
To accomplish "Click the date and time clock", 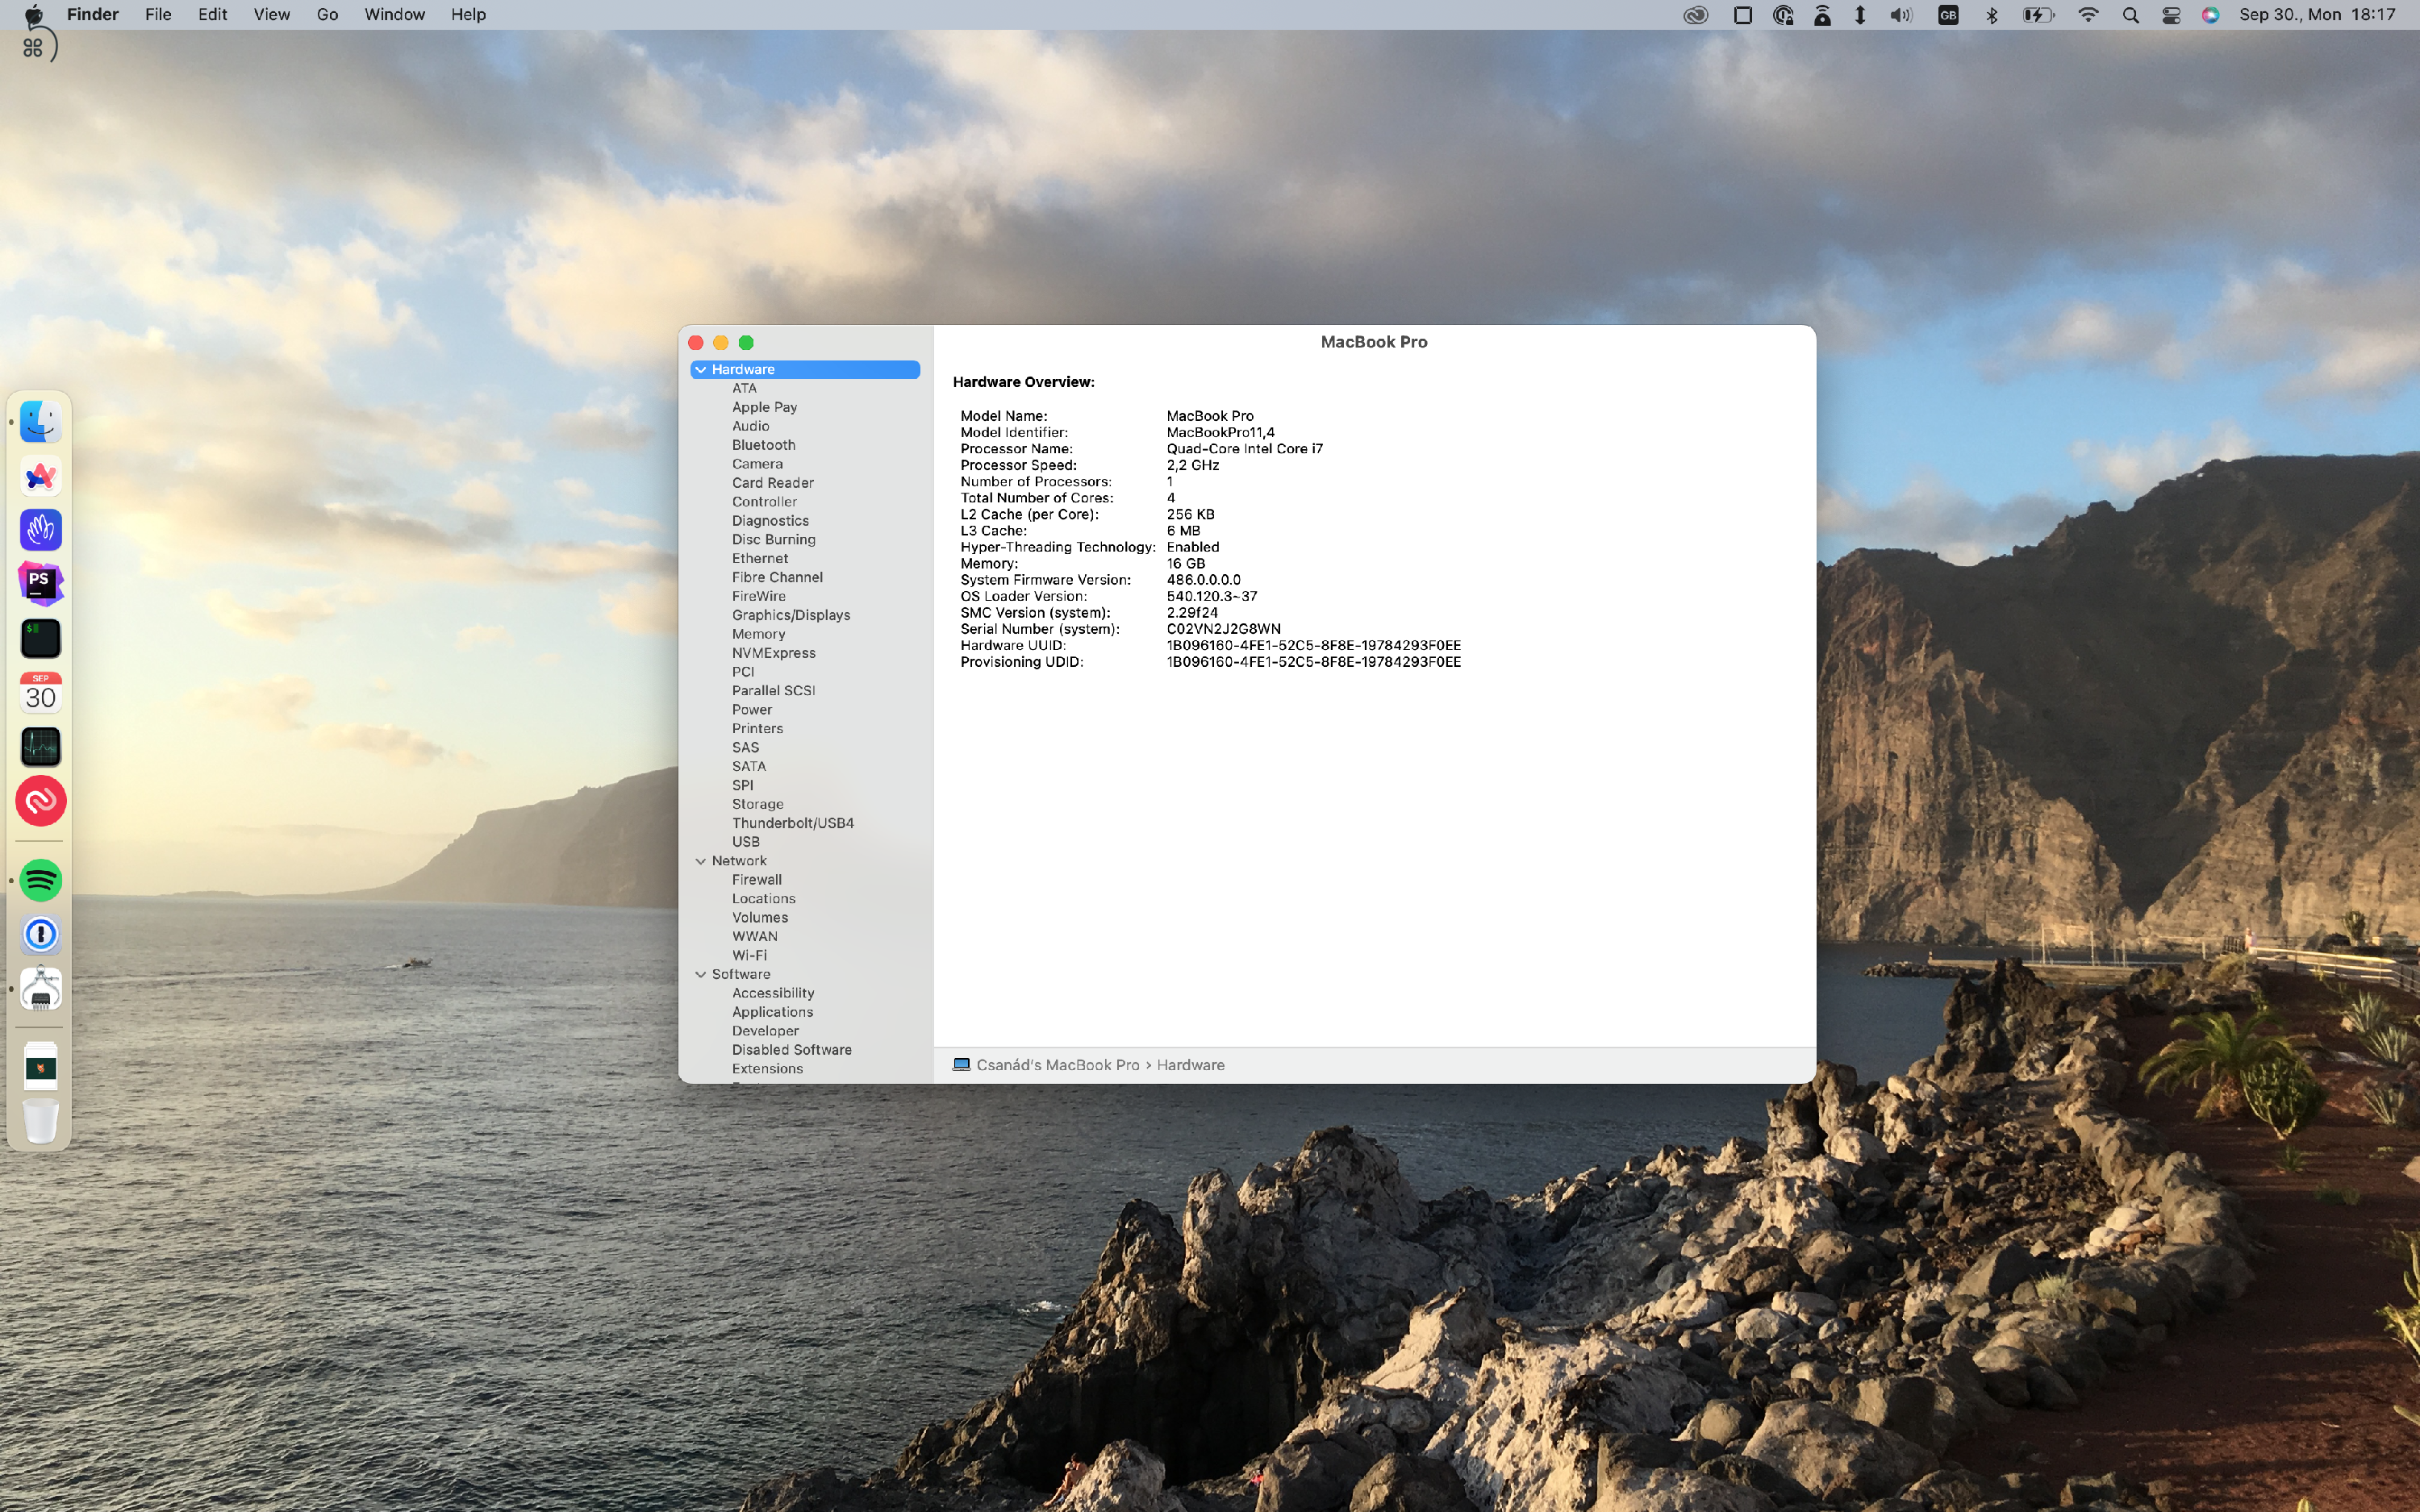I will pos(2317,15).
